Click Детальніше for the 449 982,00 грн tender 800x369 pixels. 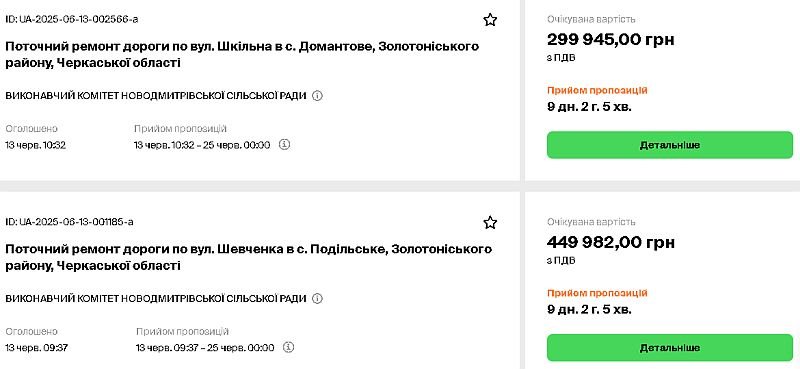pyautogui.click(x=670, y=348)
